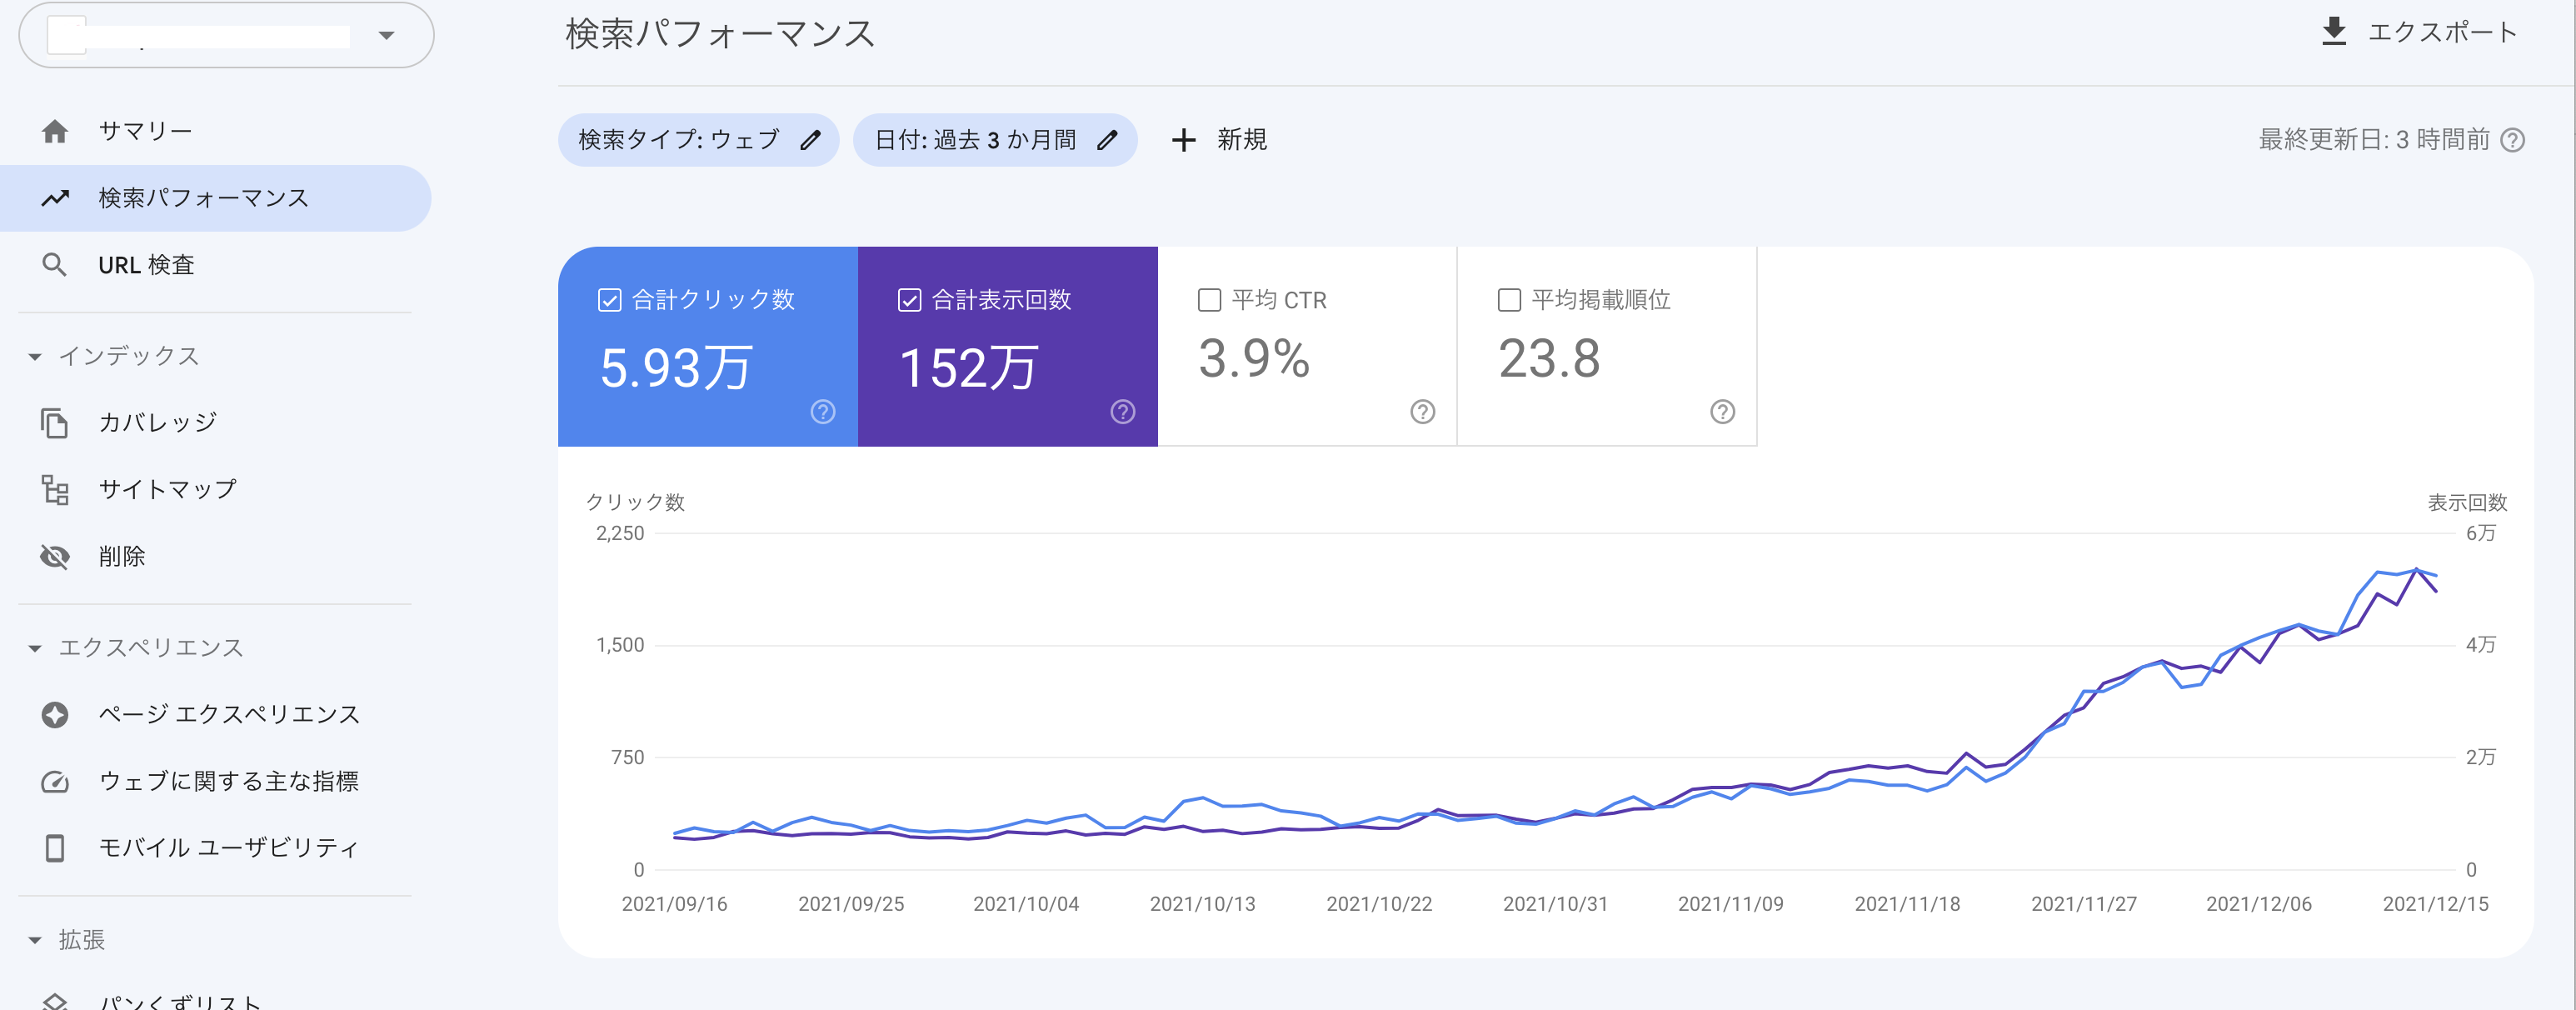Open URL 検査 menu item
Screen dimensions: 2576x1010
click(146, 265)
